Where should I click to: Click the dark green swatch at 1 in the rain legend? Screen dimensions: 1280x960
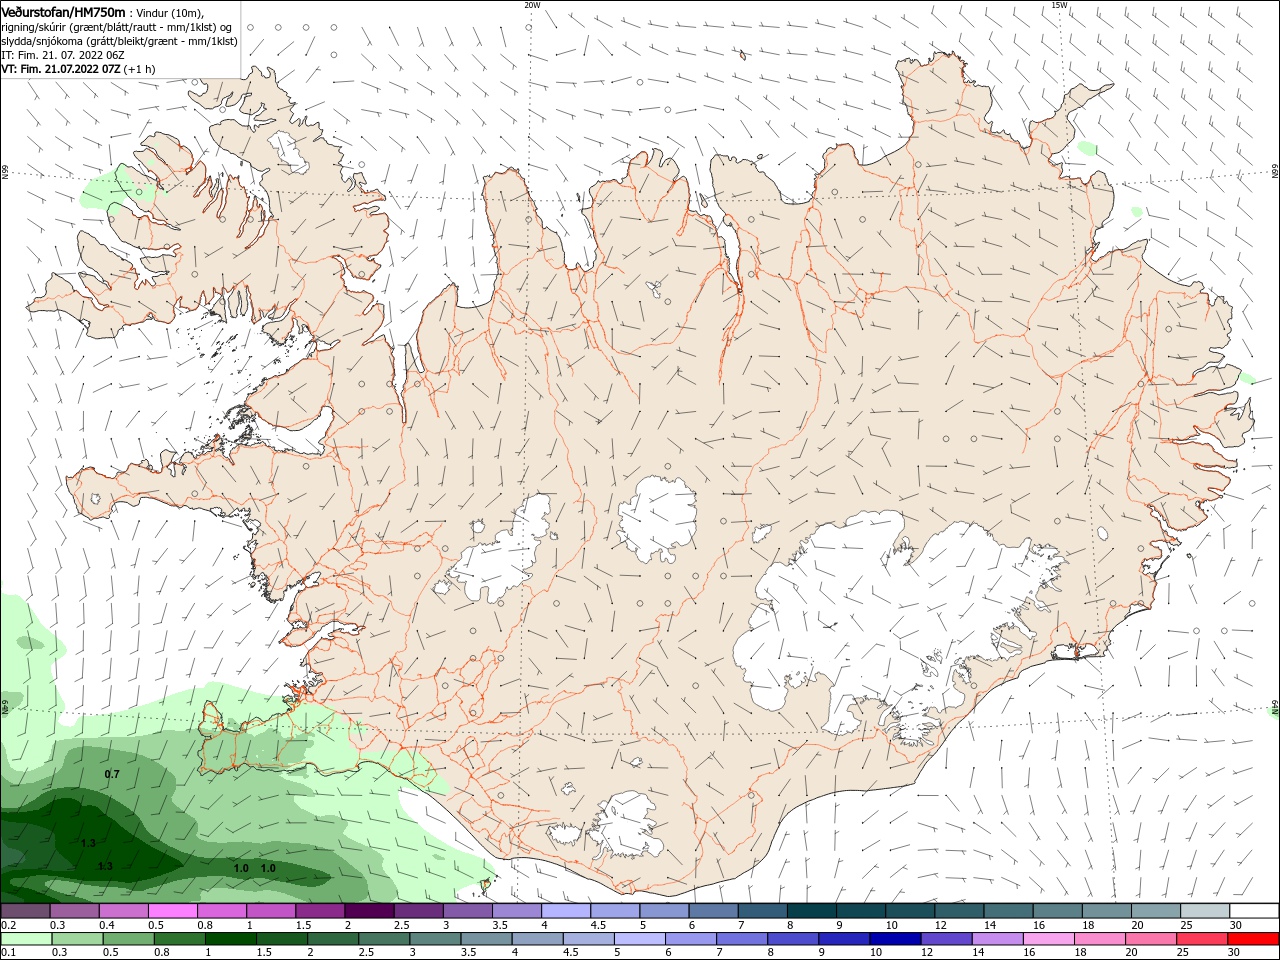pos(230,939)
